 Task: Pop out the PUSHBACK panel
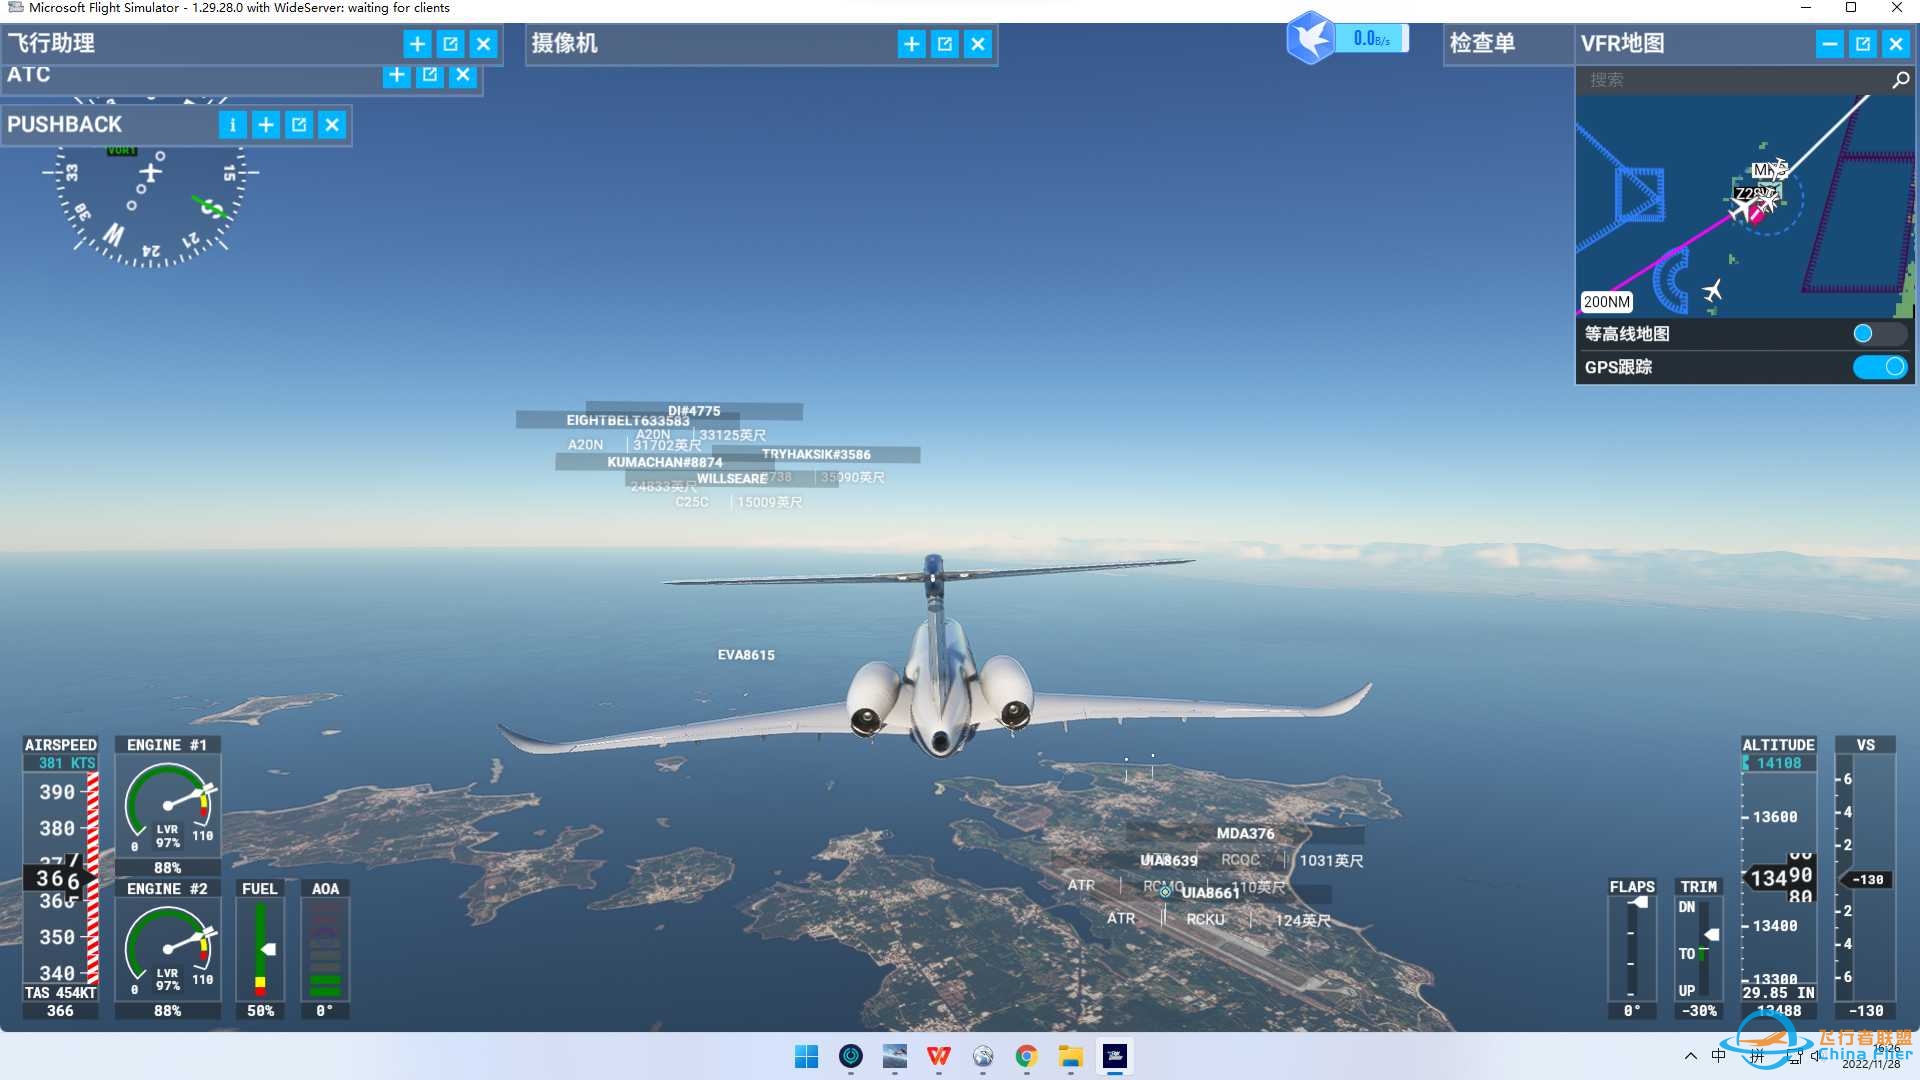pyautogui.click(x=299, y=125)
